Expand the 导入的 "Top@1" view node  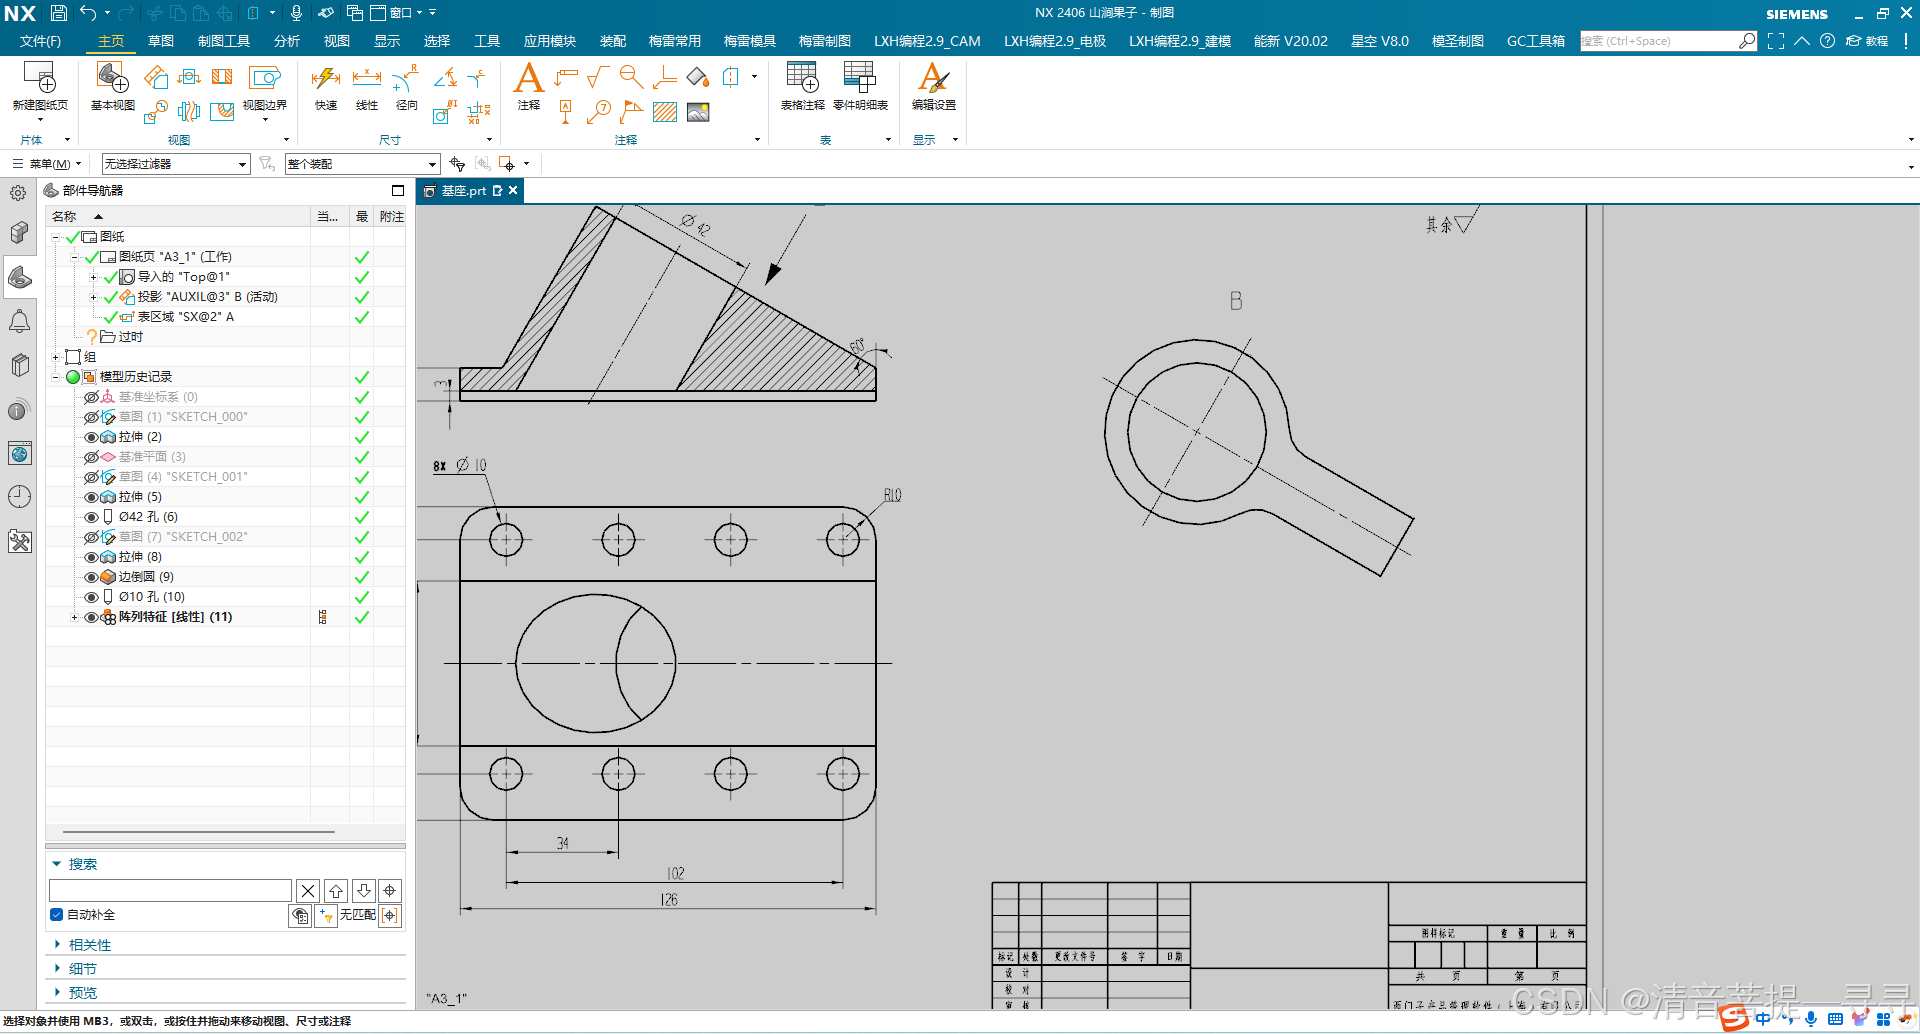pyautogui.click(x=94, y=277)
